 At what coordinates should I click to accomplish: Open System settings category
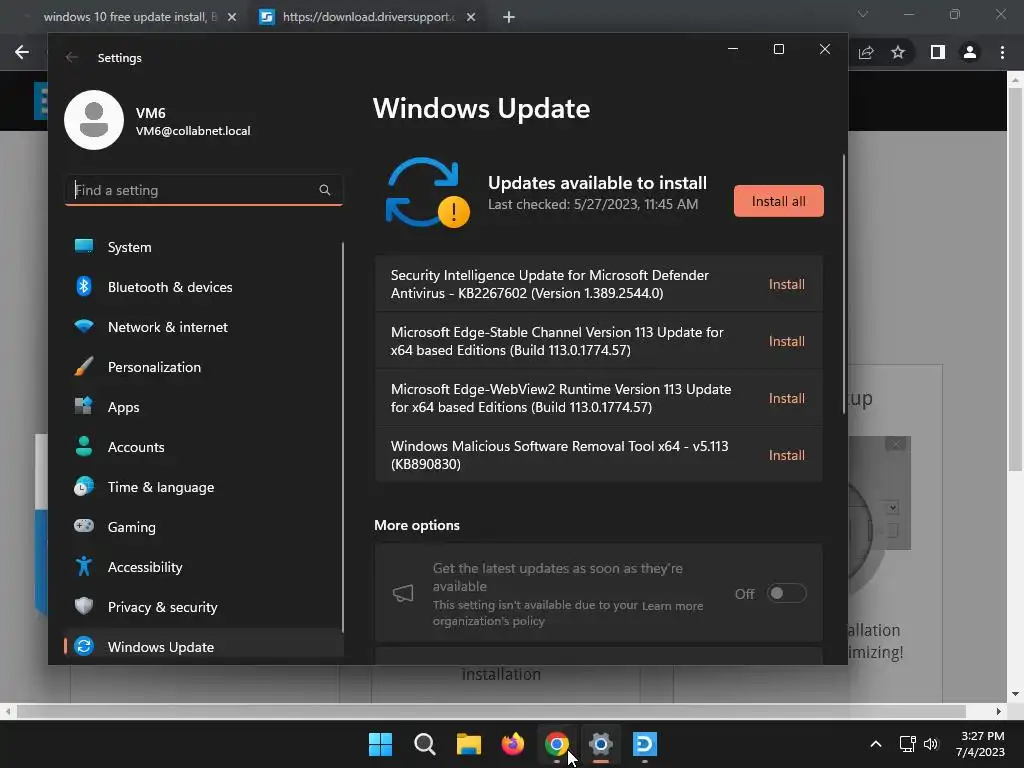[204, 247]
